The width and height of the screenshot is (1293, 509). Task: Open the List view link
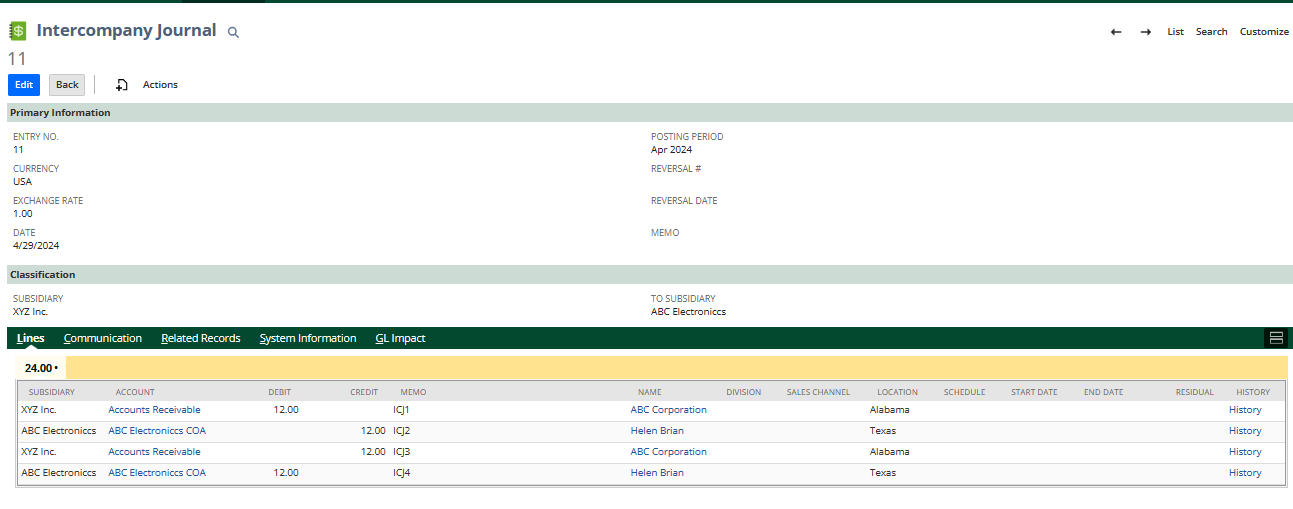pyautogui.click(x=1175, y=32)
